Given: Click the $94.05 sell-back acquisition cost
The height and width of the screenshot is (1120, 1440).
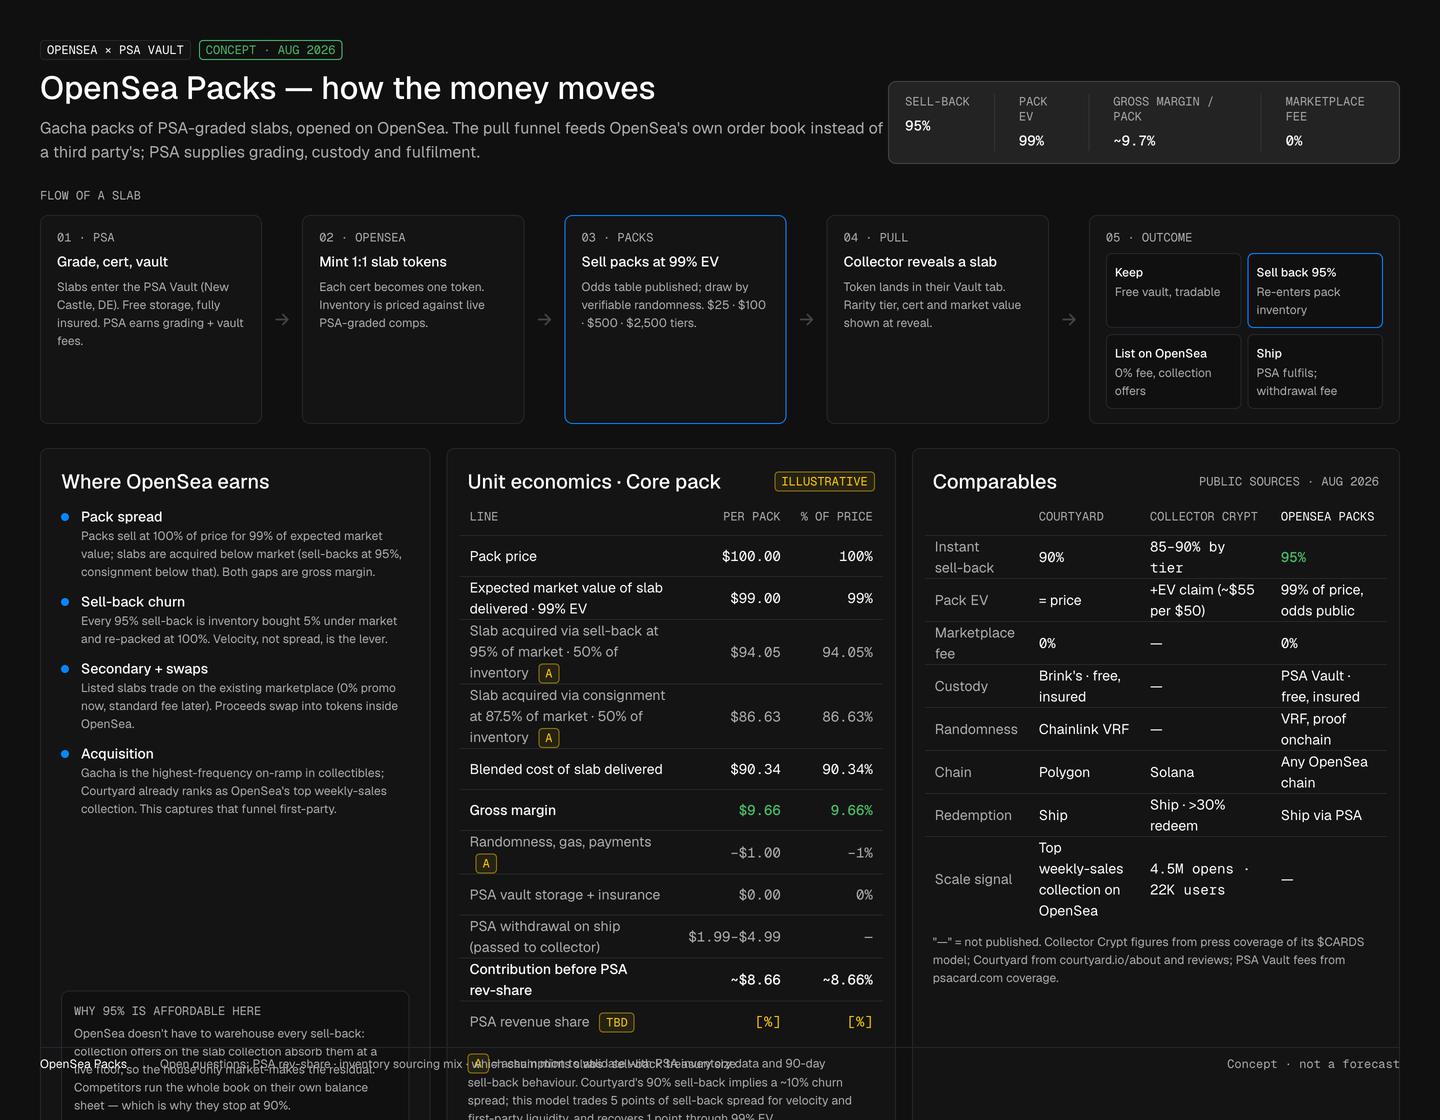Looking at the screenshot, I should pyautogui.click(x=755, y=653).
